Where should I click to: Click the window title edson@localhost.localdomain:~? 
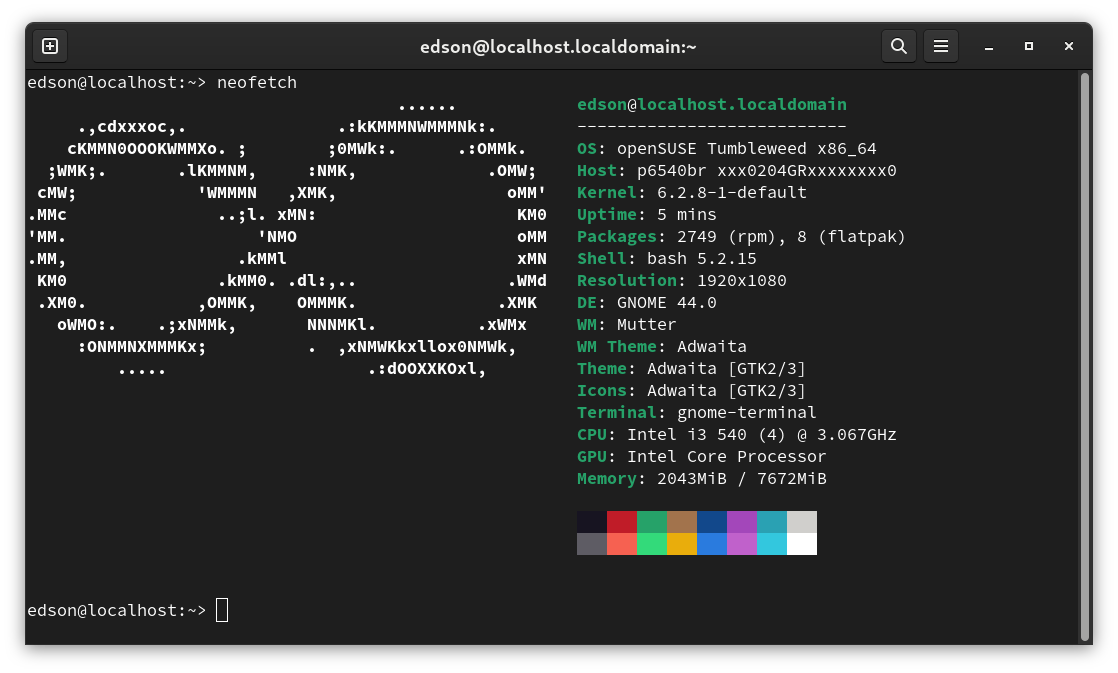tap(558, 46)
